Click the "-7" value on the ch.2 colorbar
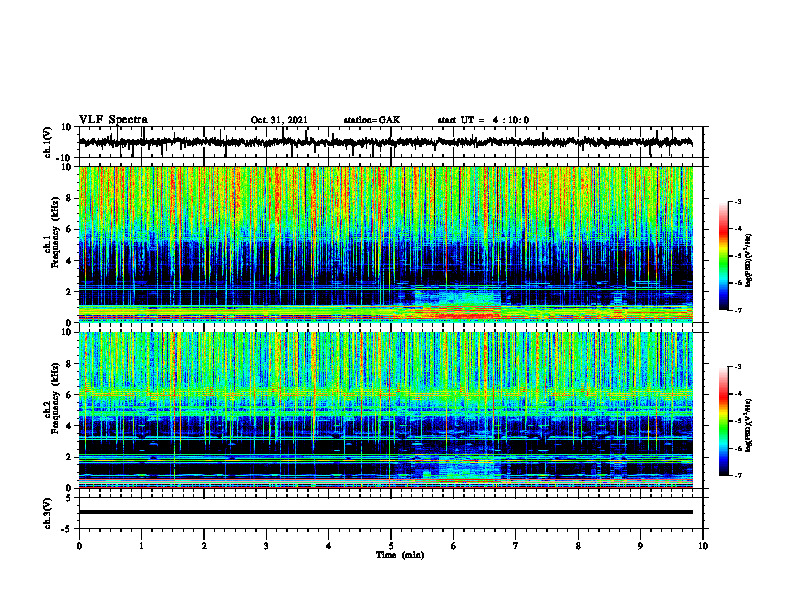 tap(737, 475)
